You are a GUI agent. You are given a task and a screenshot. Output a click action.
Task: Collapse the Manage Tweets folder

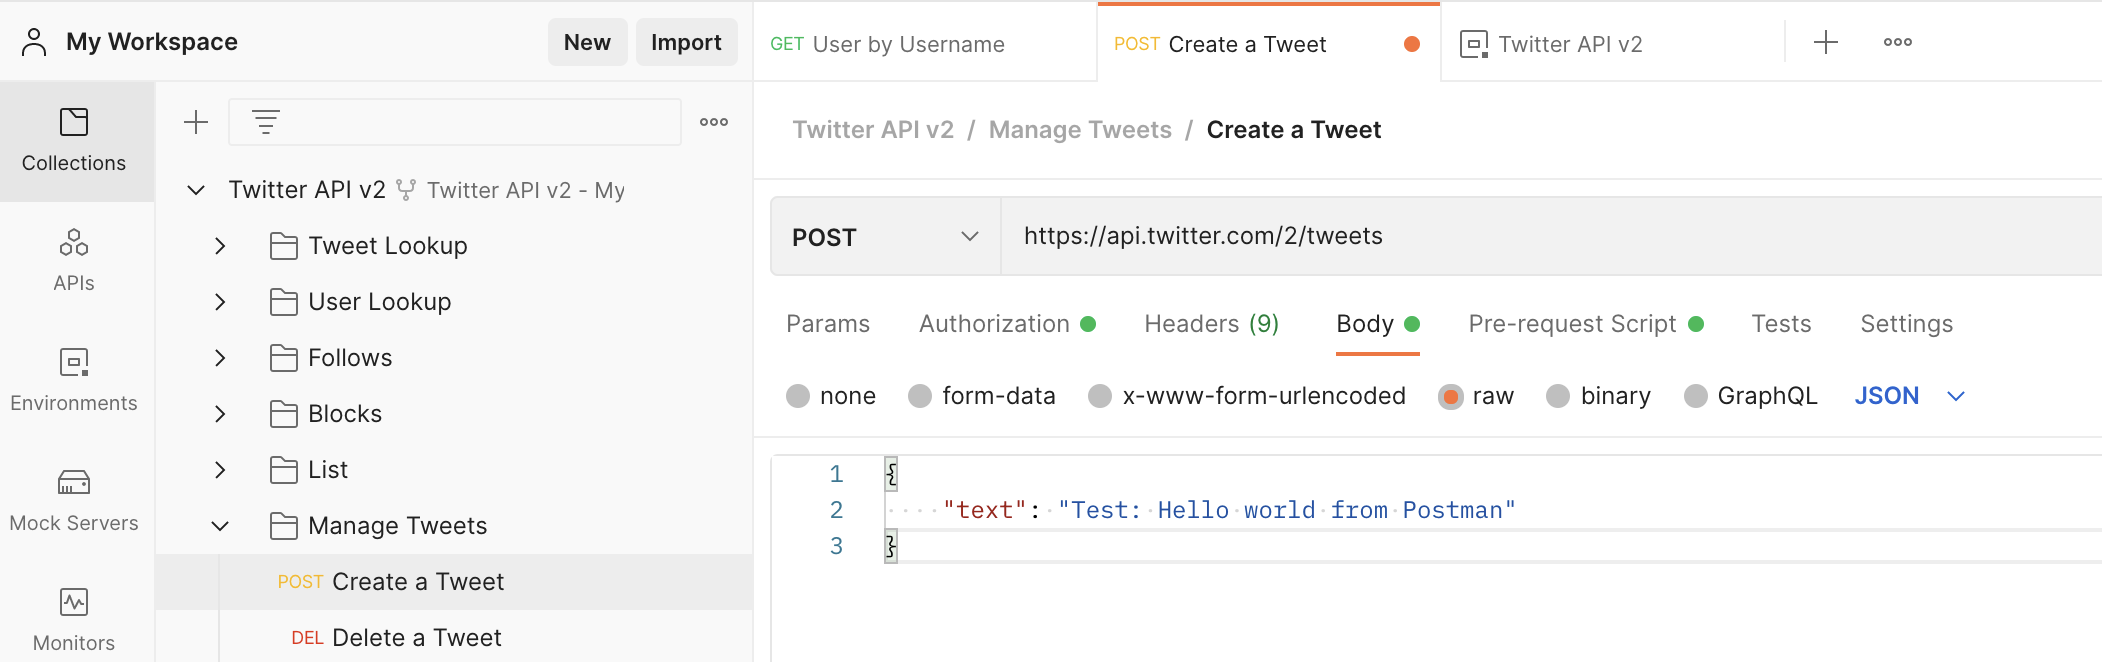[220, 526]
